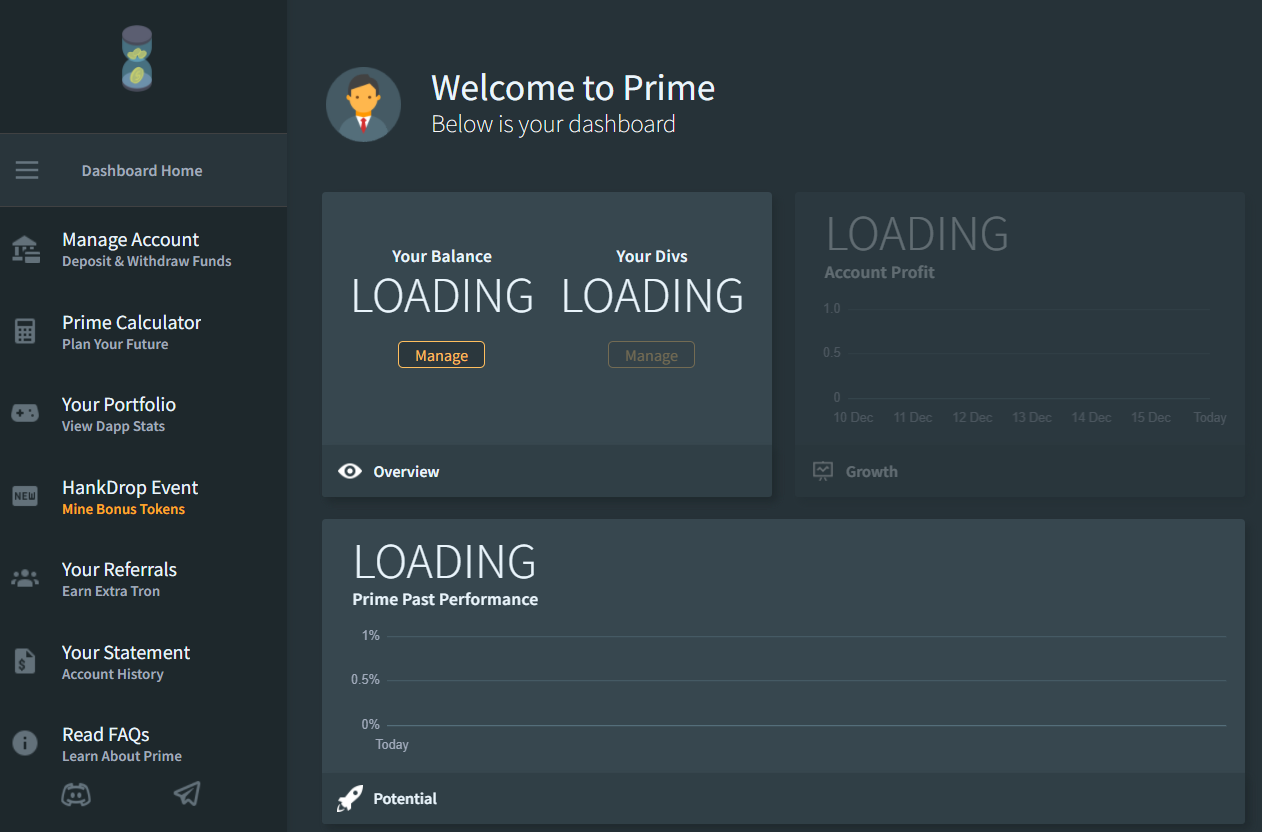Click the bank icon beside Manage Account
1262x832 pixels.
25,249
